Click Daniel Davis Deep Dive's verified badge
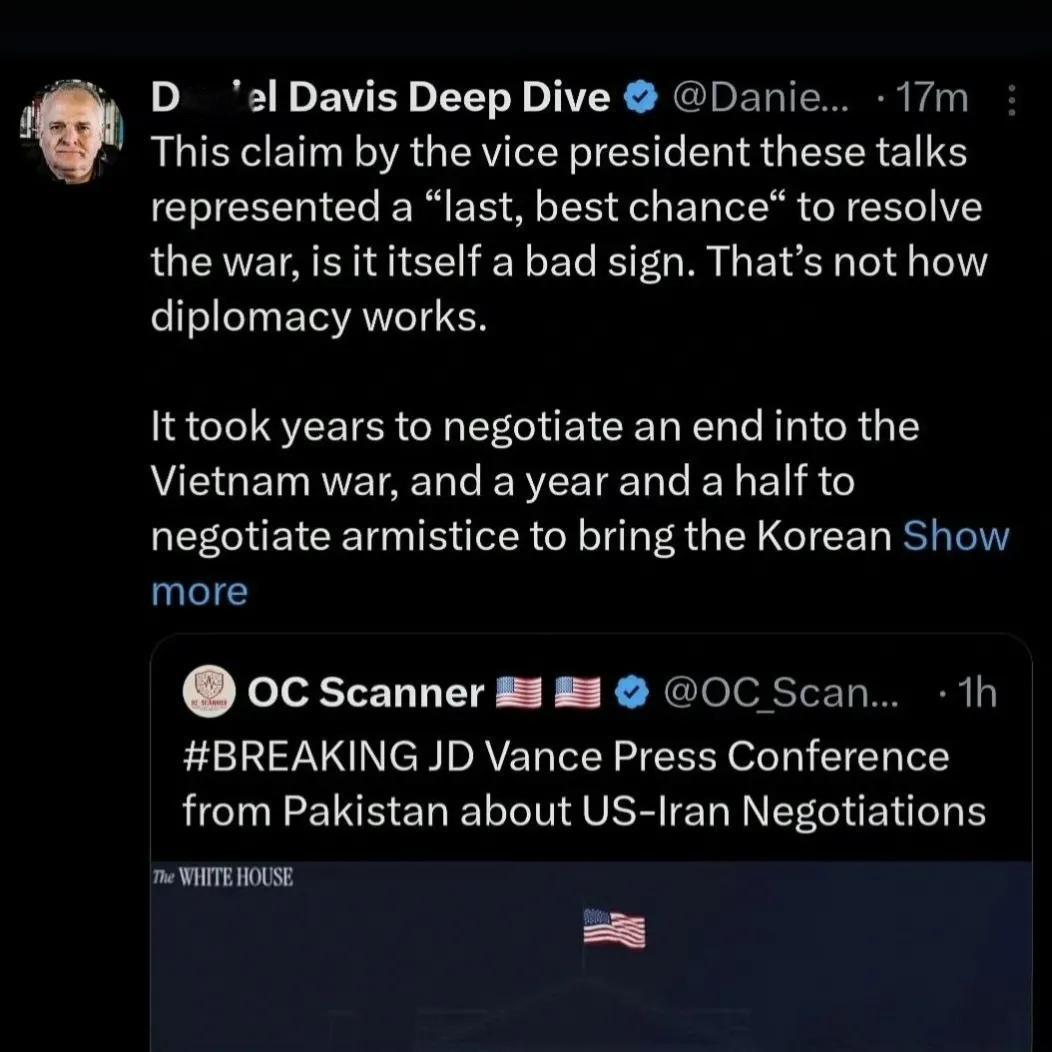1052x1052 pixels. pos(639,96)
